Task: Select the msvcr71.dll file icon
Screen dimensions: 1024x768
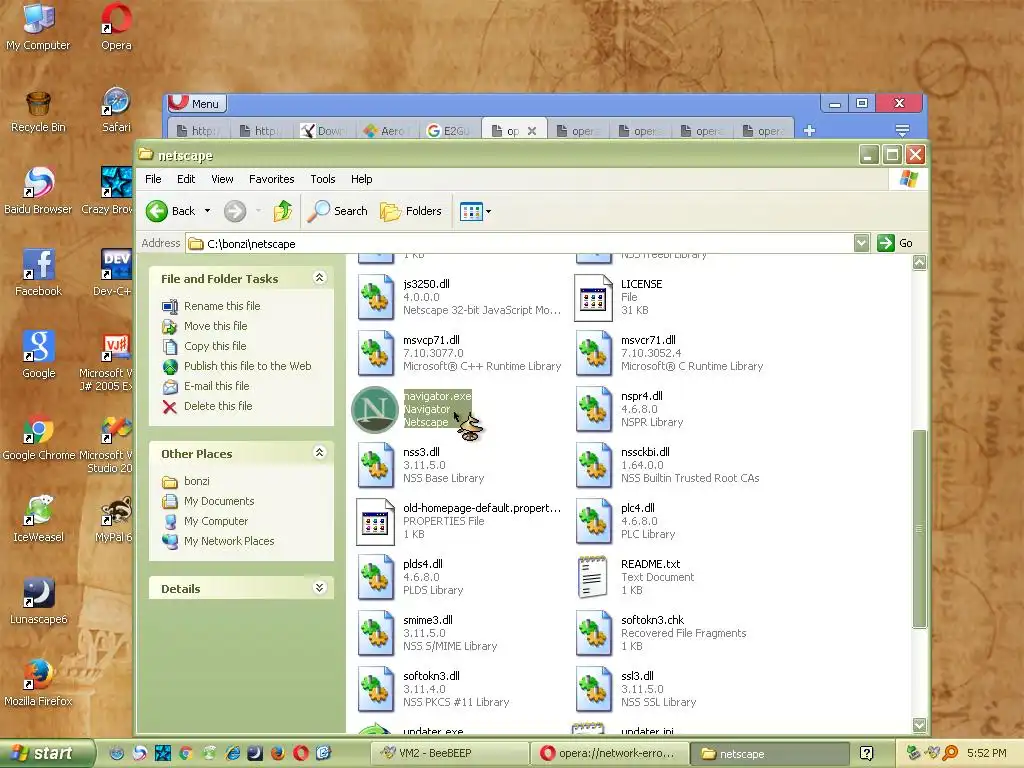Action: click(x=593, y=353)
